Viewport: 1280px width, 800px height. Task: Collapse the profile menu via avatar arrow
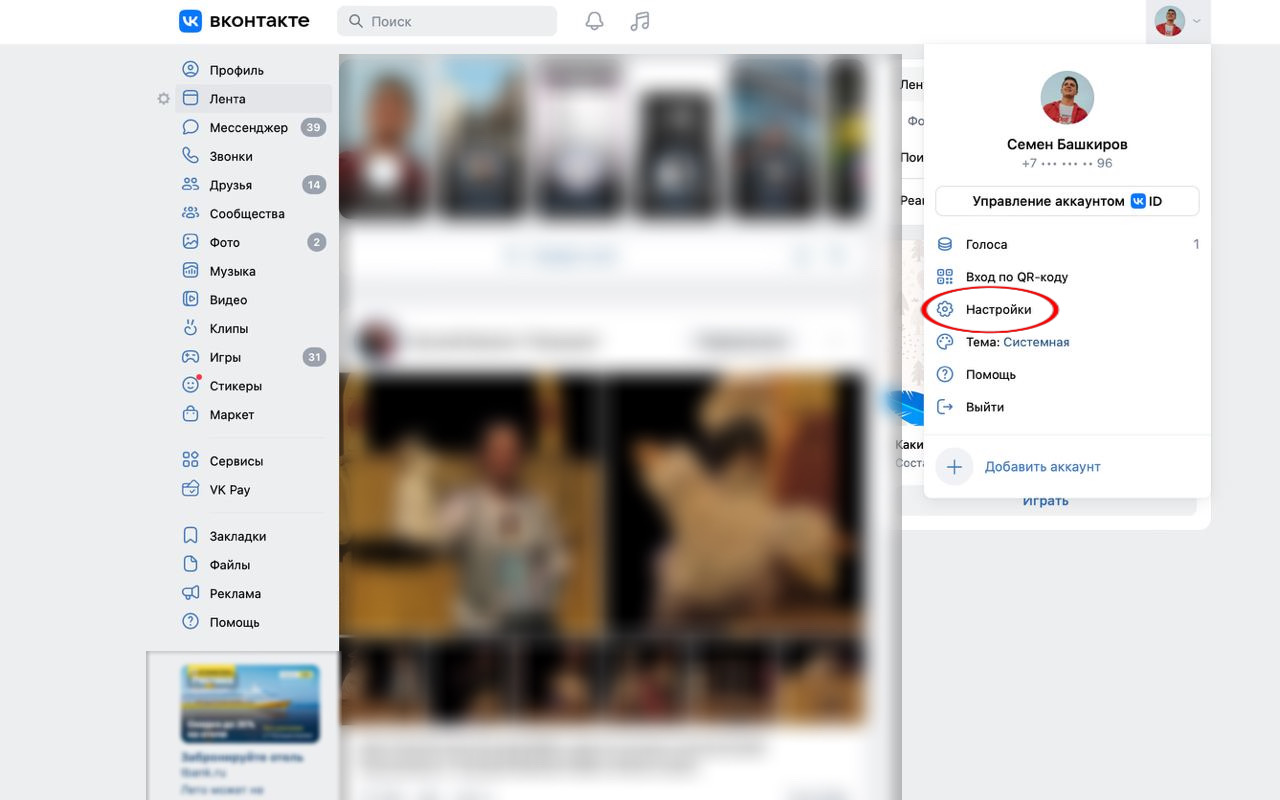pos(1178,21)
